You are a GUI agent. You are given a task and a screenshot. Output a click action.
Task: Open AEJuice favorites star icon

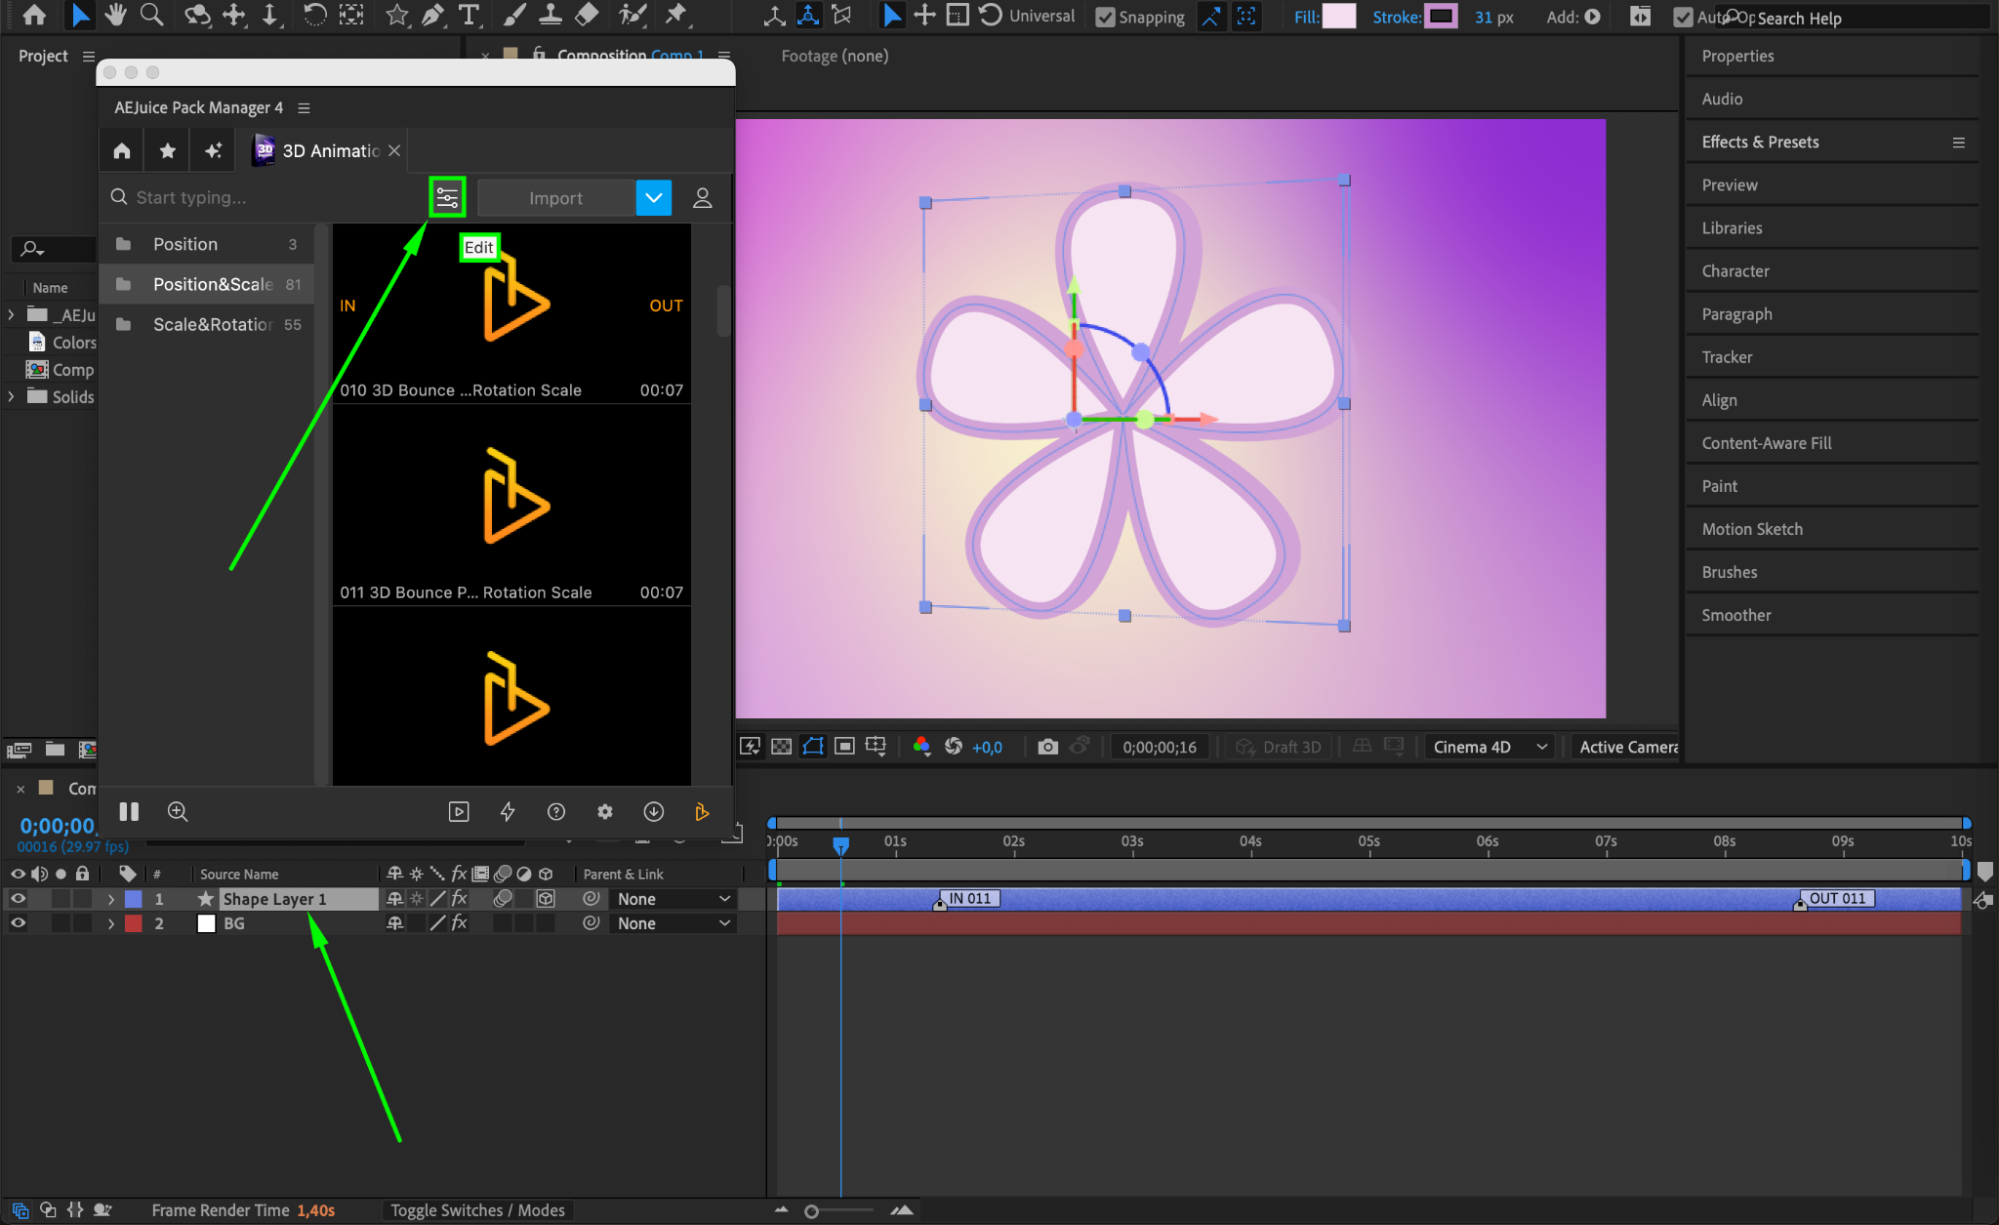167,150
